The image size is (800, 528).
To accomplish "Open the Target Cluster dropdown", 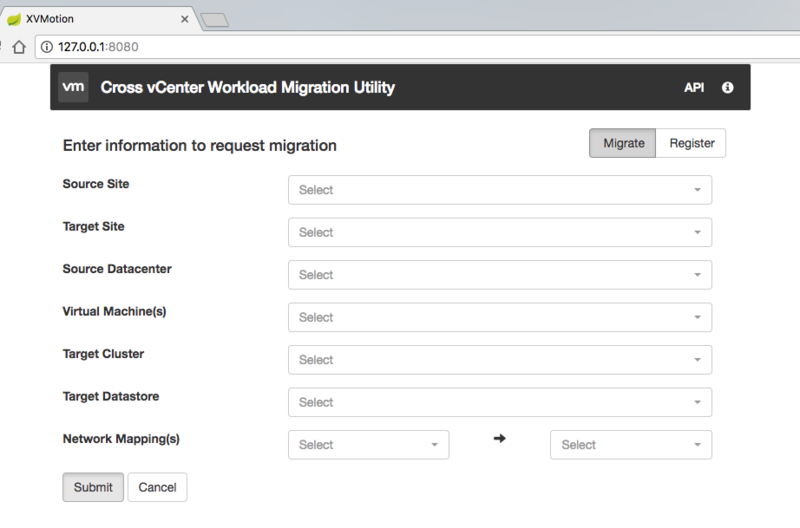I will click(499, 360).
